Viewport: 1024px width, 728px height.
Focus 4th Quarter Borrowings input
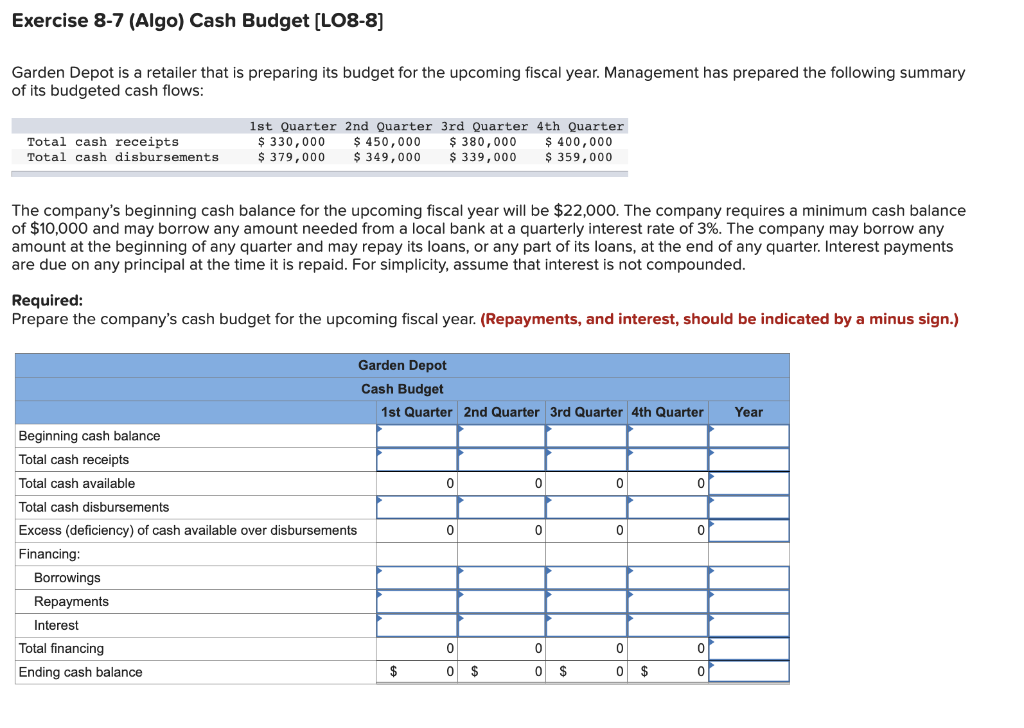pos(667,578)
